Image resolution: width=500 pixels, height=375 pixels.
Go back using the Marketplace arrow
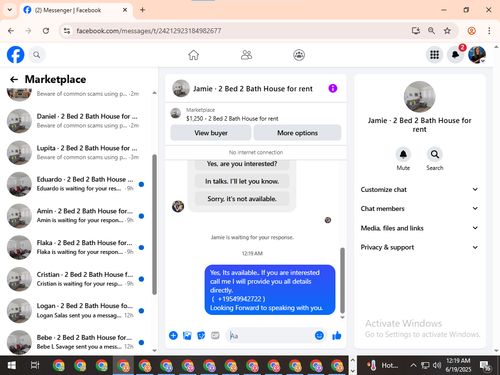click(14, 79)
